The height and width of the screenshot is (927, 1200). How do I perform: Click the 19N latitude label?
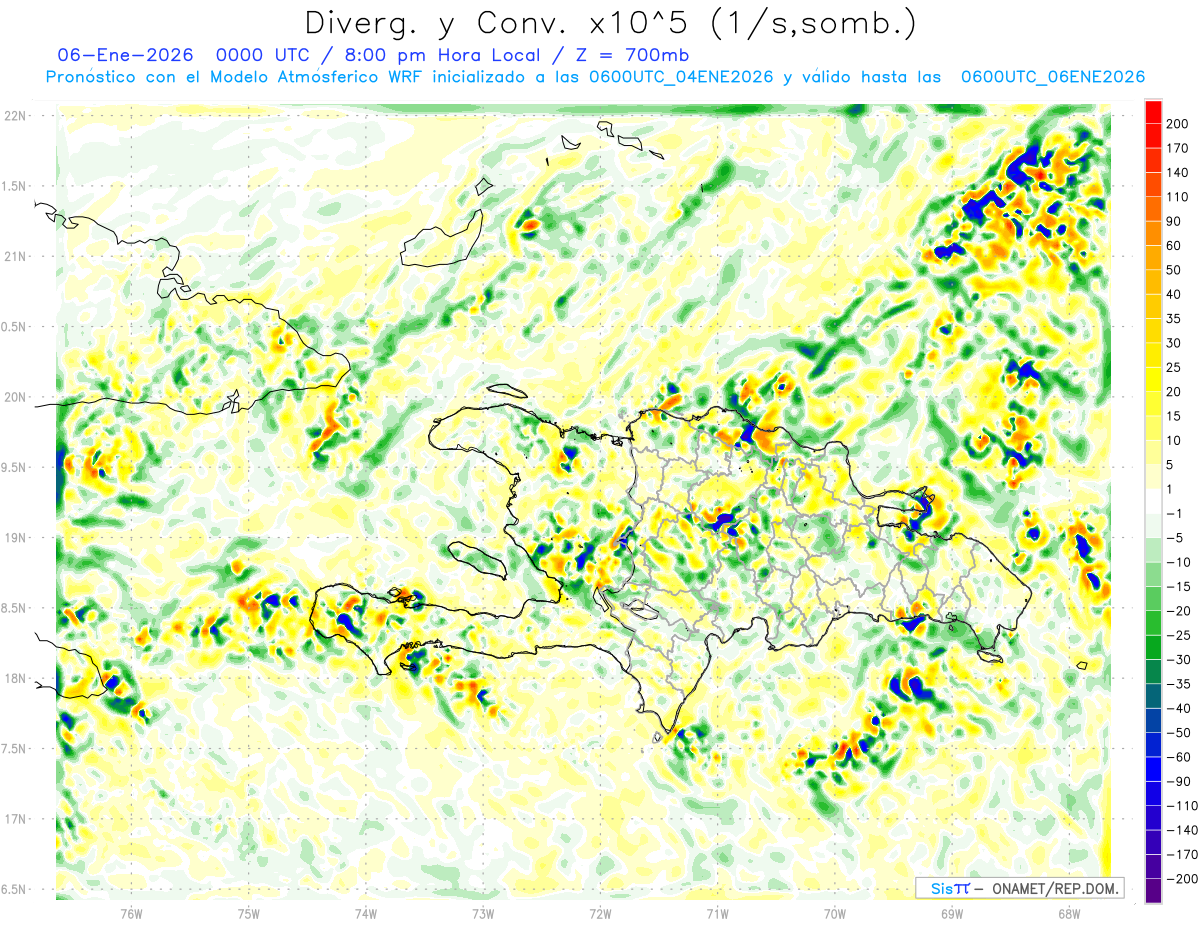click(x=15, y=537)
